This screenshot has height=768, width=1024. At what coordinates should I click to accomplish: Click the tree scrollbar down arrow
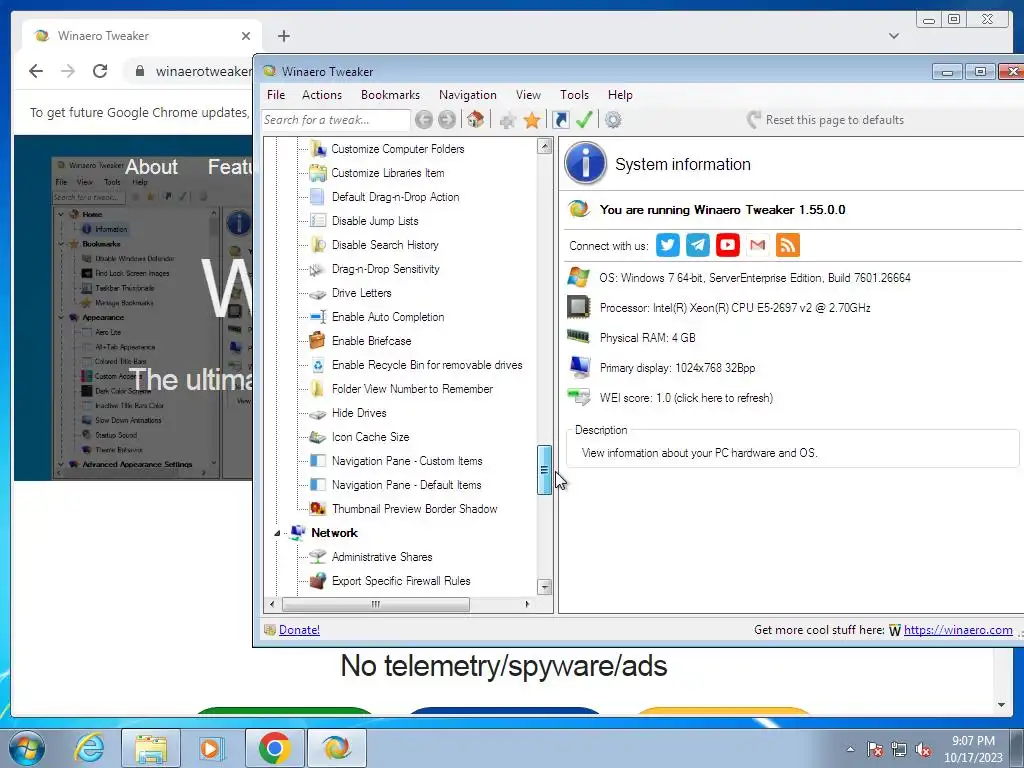point(544,587)
